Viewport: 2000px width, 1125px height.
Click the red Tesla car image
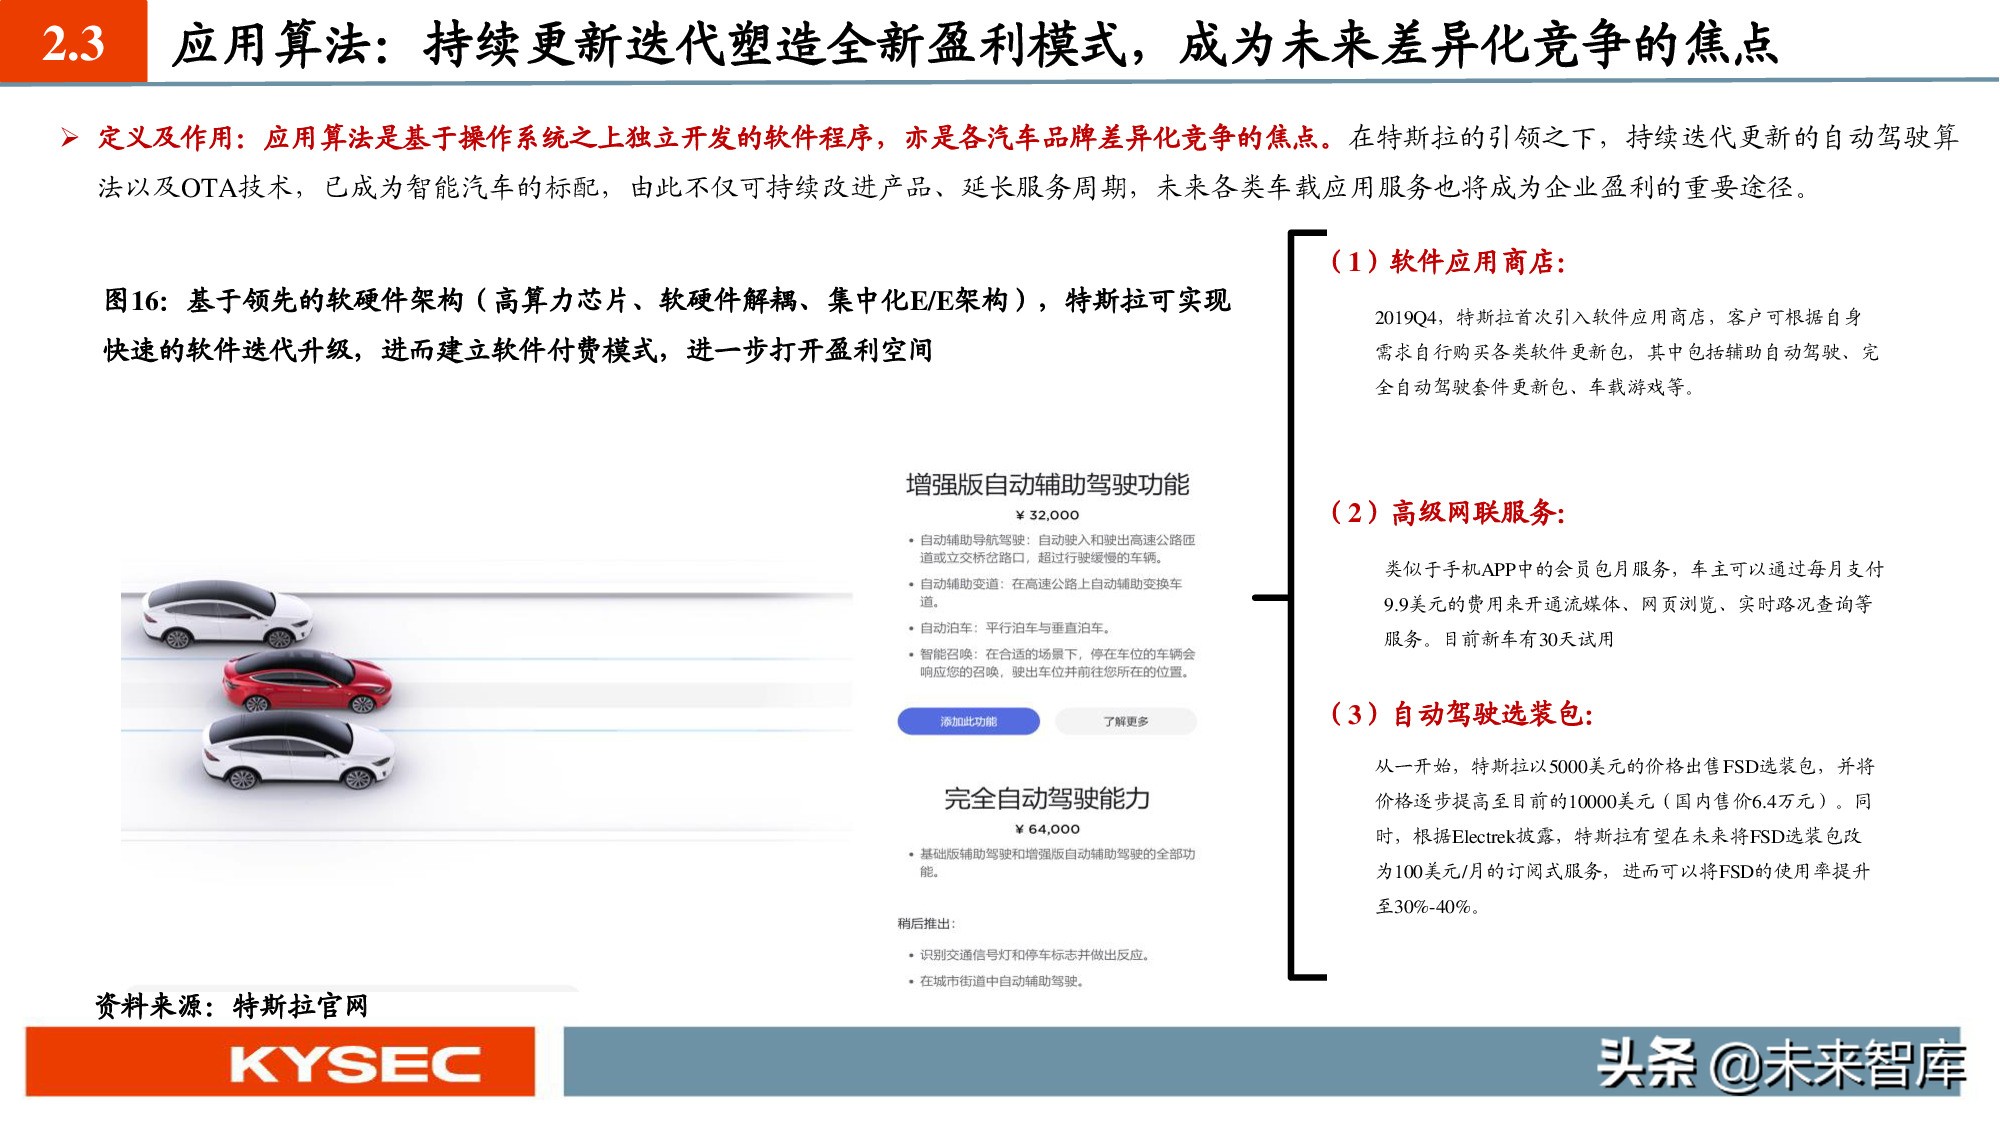point(306,681)
